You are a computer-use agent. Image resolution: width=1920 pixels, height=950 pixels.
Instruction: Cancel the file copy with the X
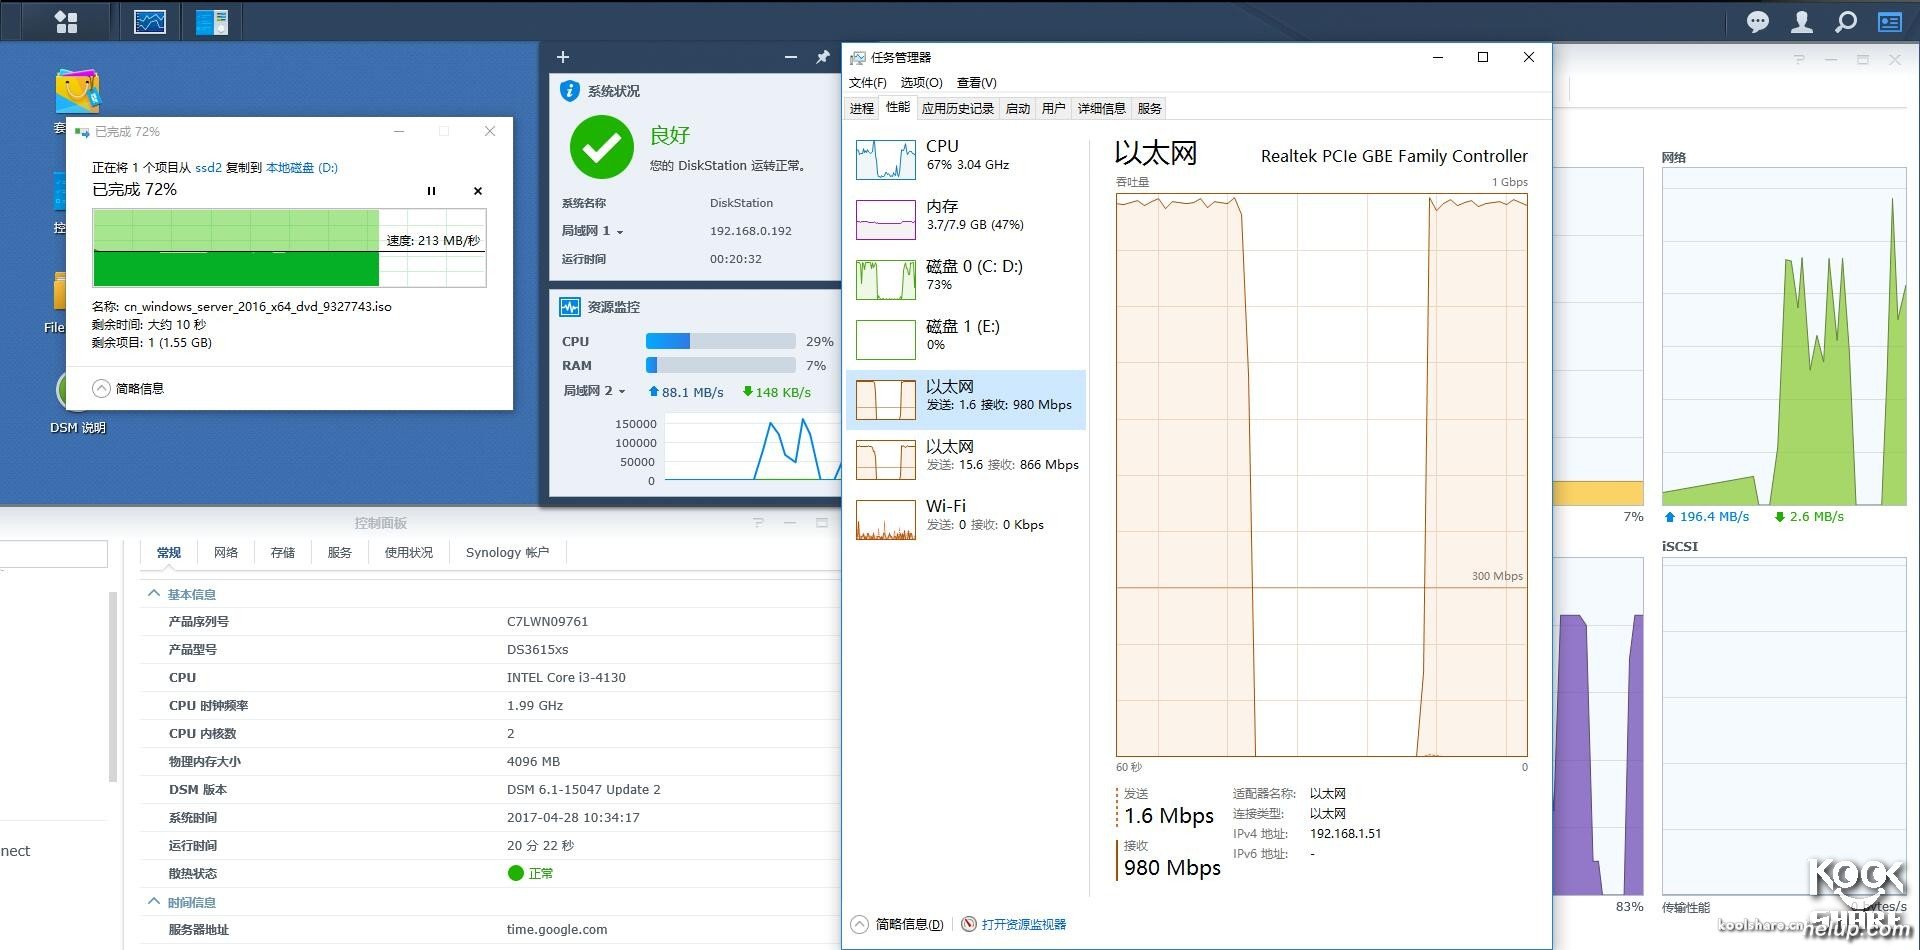(478, 191)
